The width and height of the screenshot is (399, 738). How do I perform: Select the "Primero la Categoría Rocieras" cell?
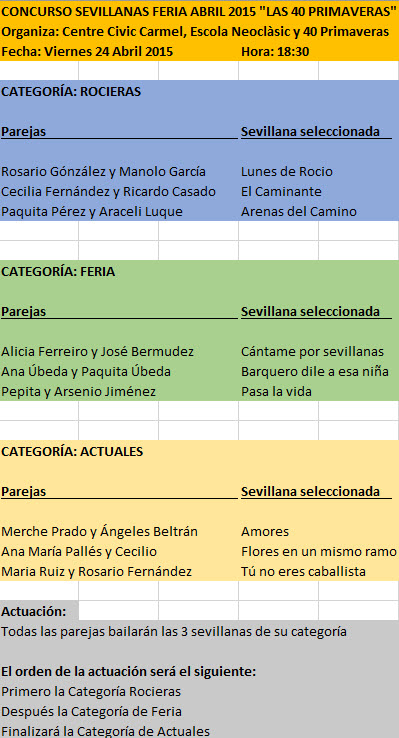[x=91, y=692]
